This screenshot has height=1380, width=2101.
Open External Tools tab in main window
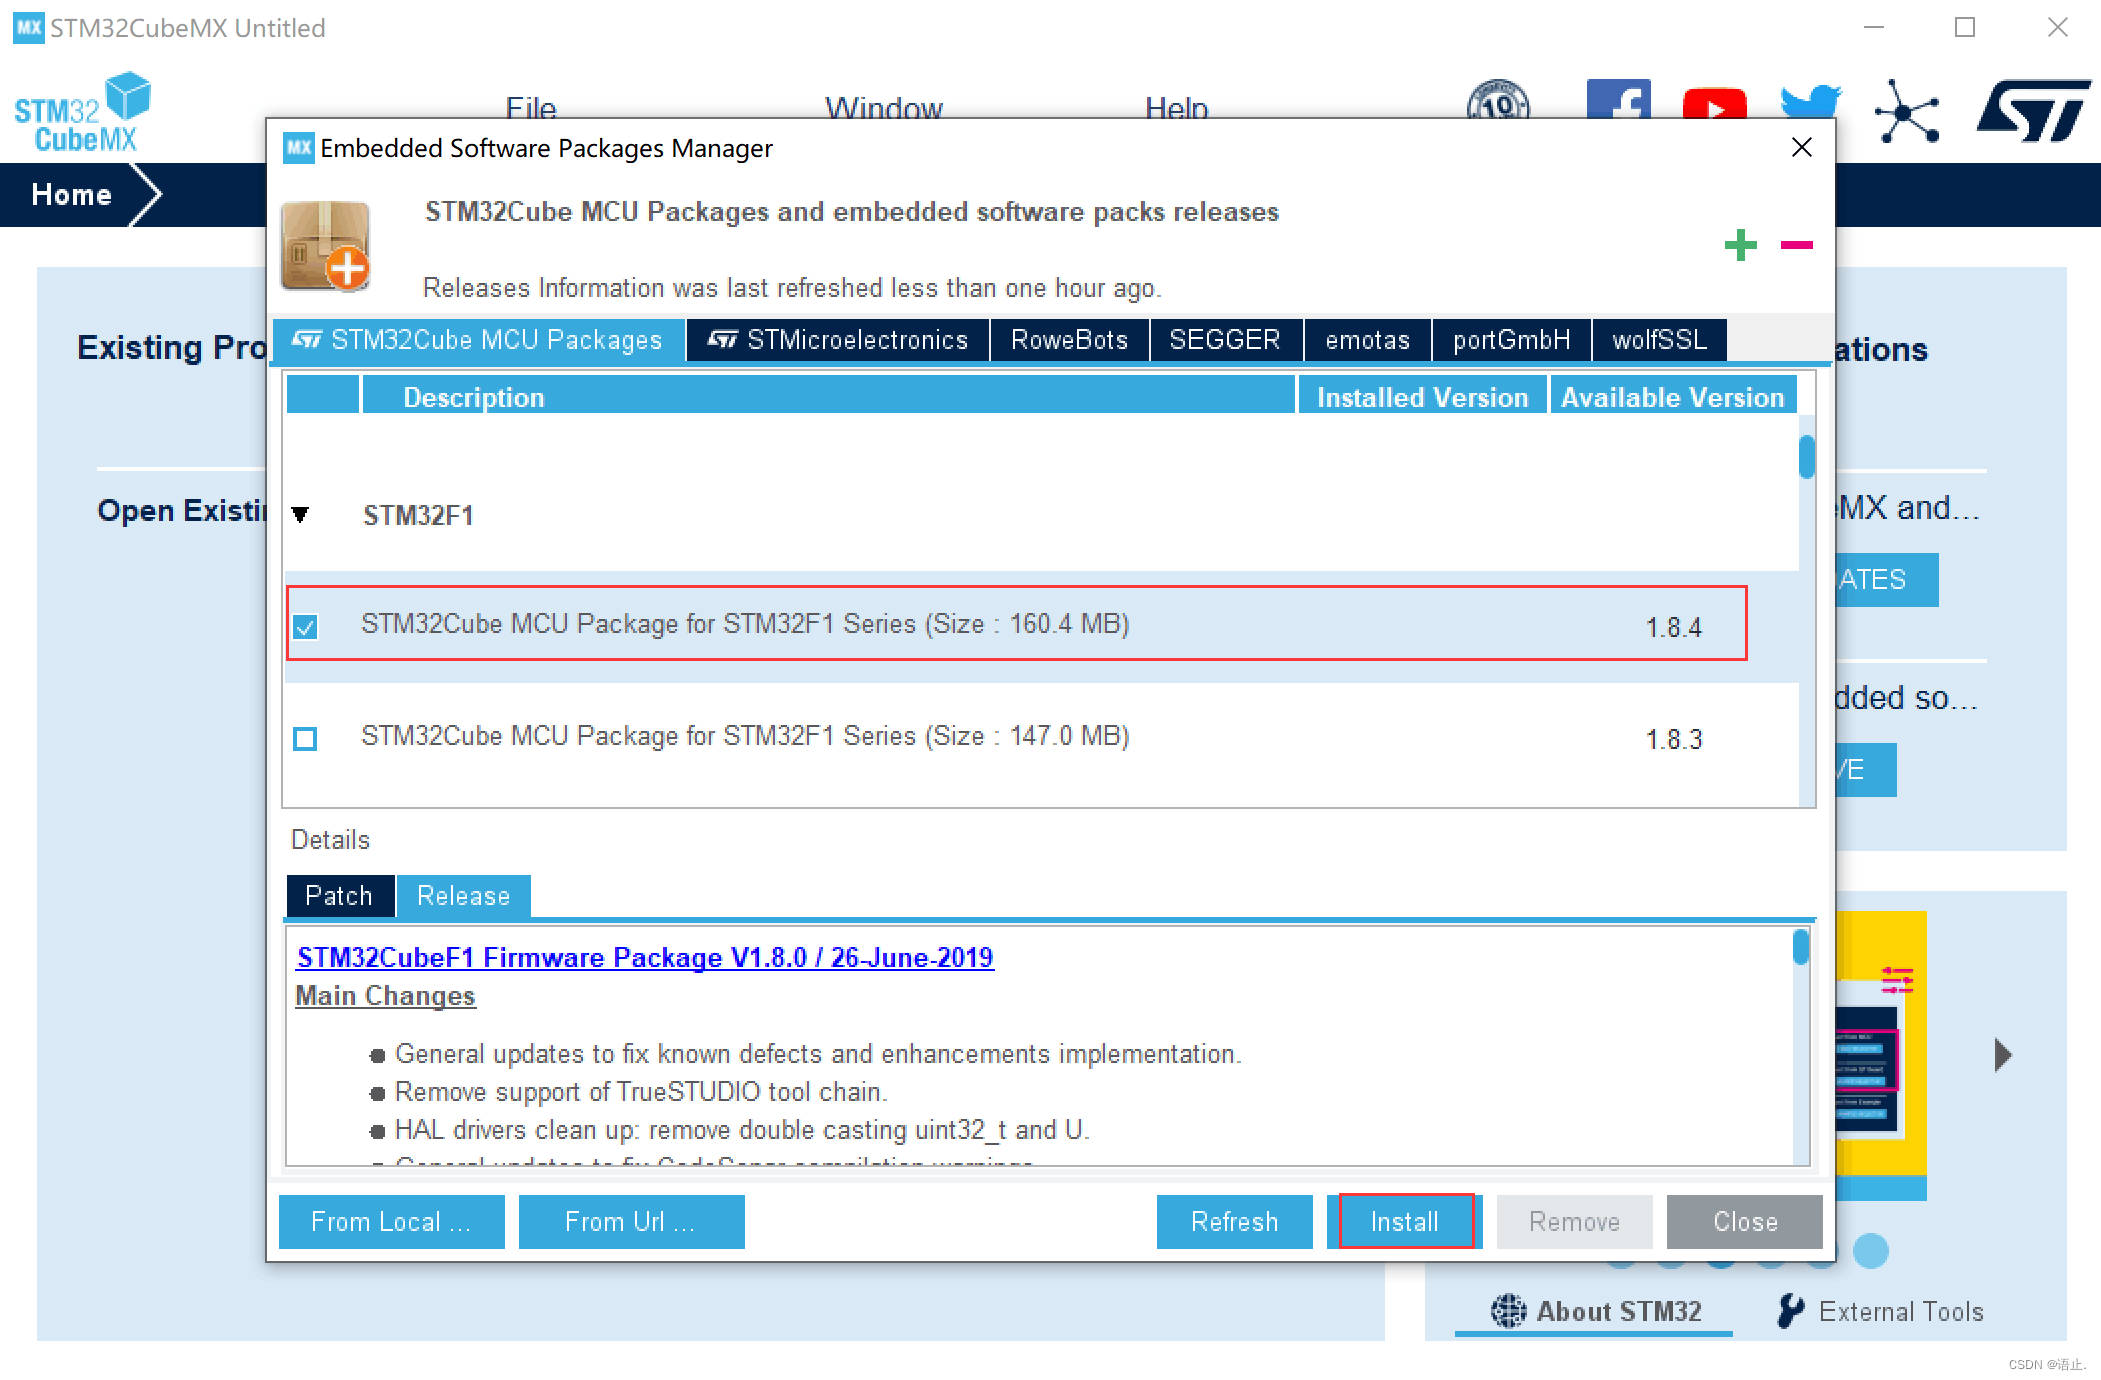[x=1880, y=1311]
